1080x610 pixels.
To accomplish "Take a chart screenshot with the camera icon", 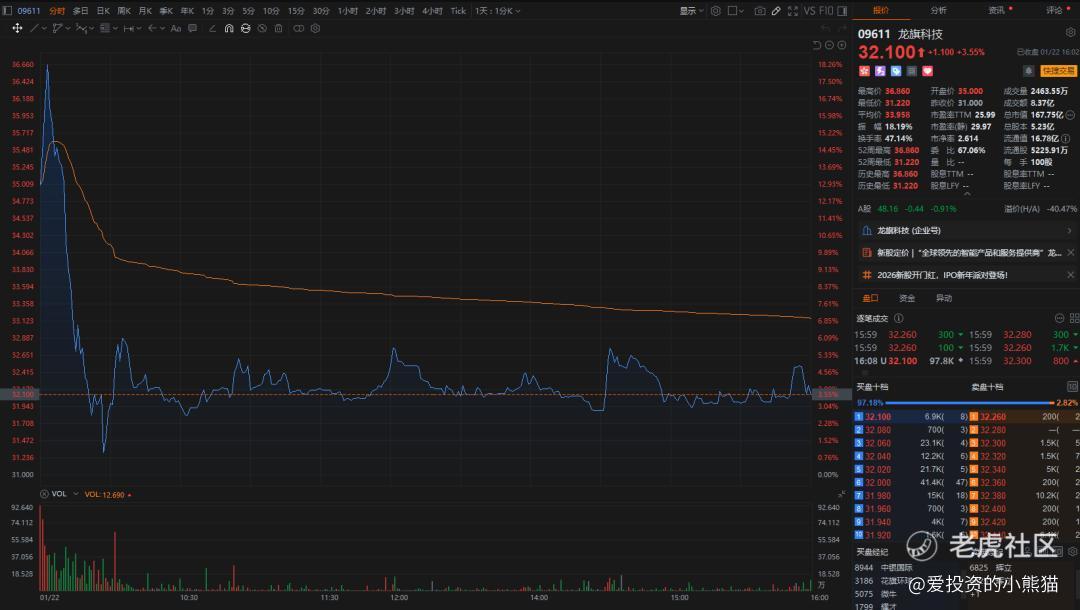I will (x=760, y=11).
